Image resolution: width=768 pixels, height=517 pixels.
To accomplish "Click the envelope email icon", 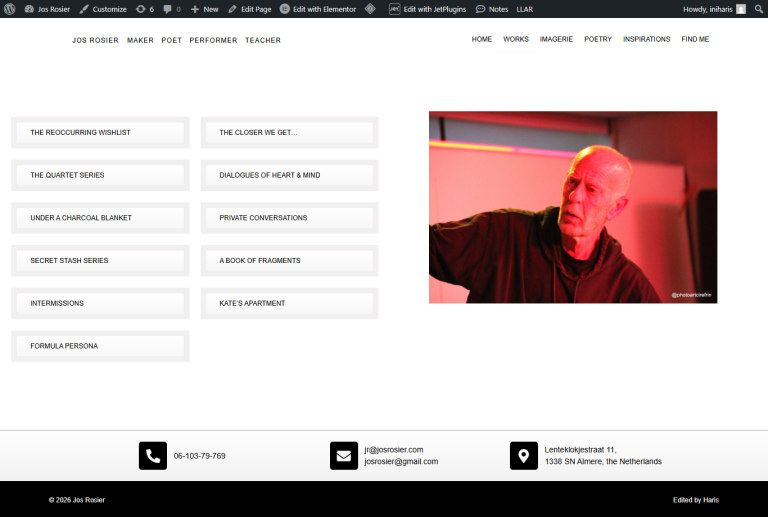I will pyautogui.click(x=343, y=456).
